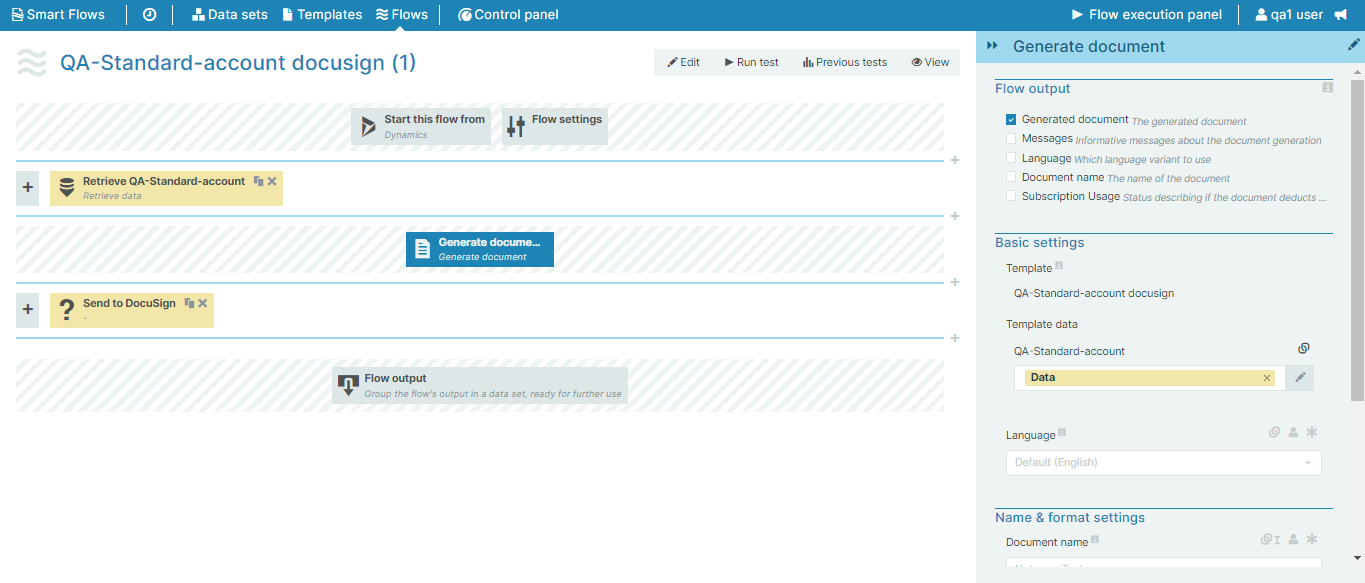1365x583 pixels.
Task: Add step in Send to DocuSign row
Action: point(27,310)
